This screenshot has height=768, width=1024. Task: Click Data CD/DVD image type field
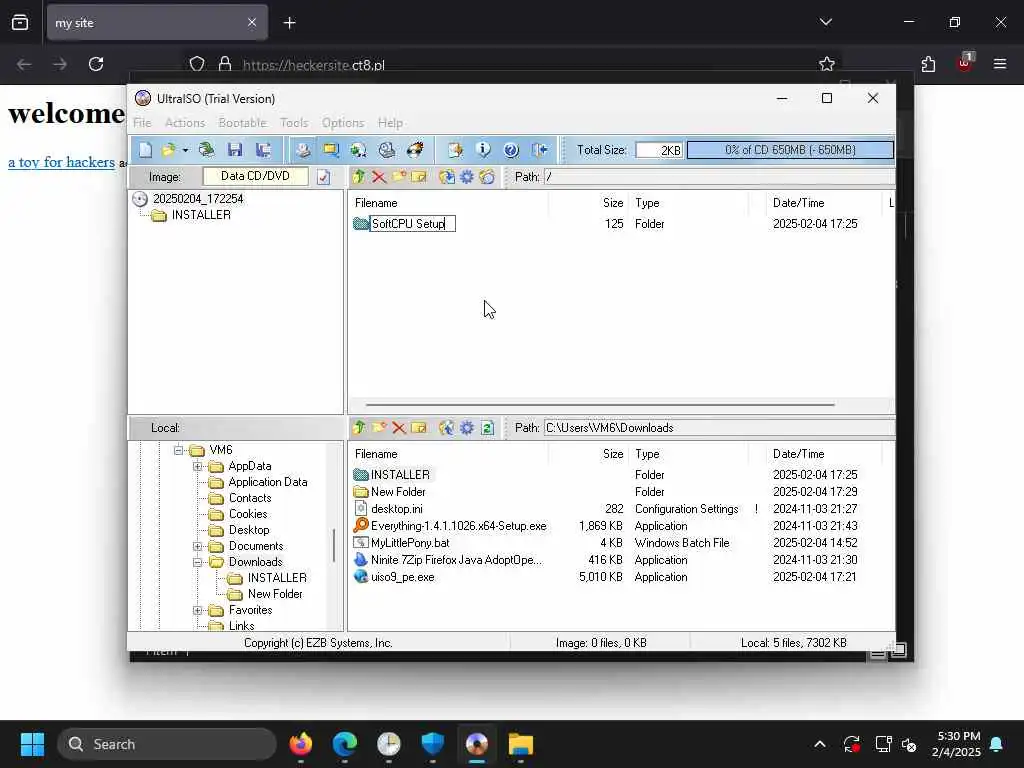pyautogui.click(x=255, y=176)
